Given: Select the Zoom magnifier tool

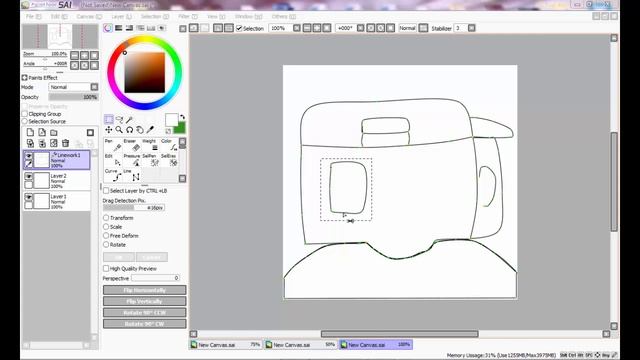Looking at the screenshot, I should click(119, 130).
